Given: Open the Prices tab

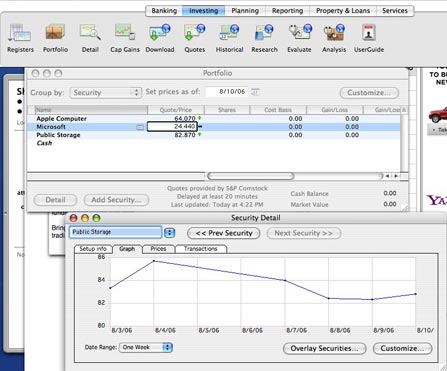Looking at the screenshot, I should [x=158, y=249].
